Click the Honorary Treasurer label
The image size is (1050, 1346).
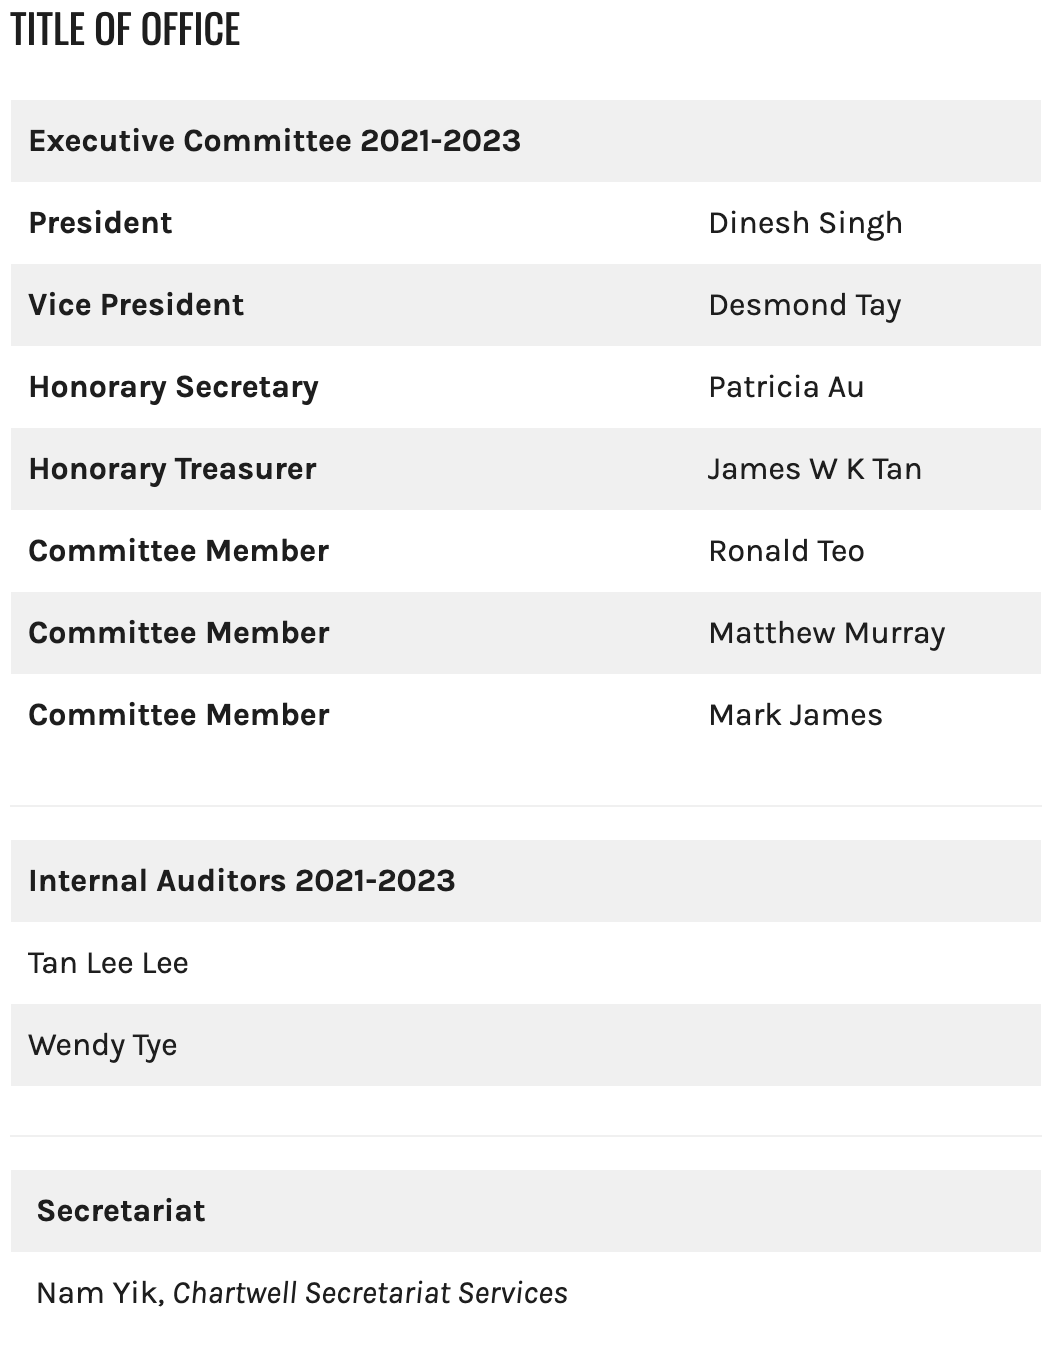point(172,469)
